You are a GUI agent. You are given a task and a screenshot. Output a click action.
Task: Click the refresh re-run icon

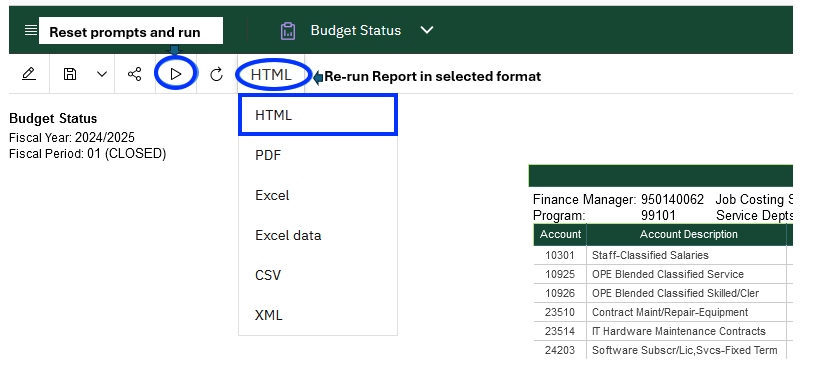pyautogui.click(x=216, y=75)
